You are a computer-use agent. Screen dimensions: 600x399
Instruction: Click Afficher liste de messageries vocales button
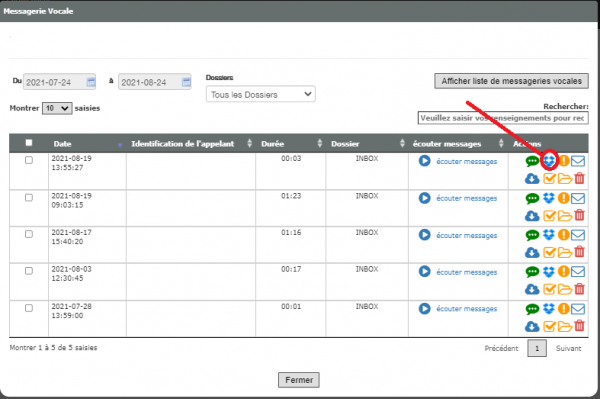[511, 81]
